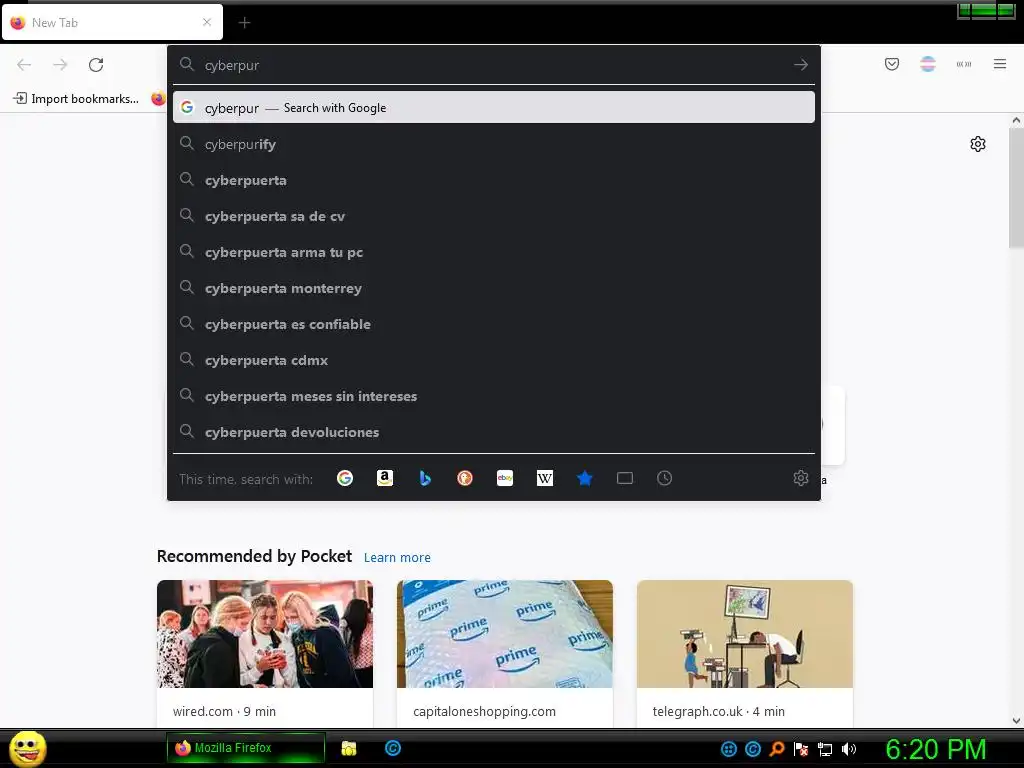Open the Save to Pocket icon
The height and width of the screenshot is (768, 1024).
[x=891, y=64]
